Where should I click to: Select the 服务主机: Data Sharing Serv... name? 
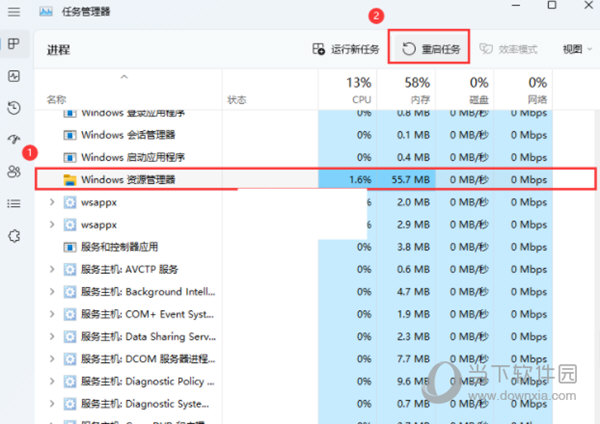click(x=148, y=337)
